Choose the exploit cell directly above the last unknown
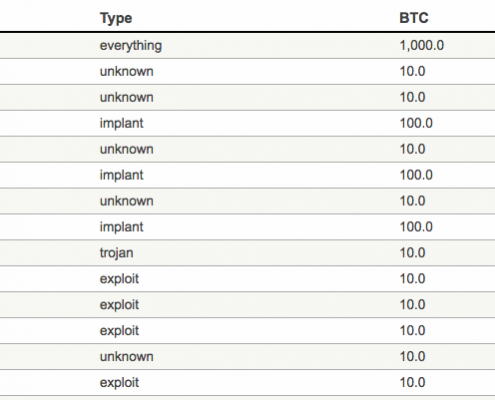This screenshot has height=400, width=495. pos(119,331)
